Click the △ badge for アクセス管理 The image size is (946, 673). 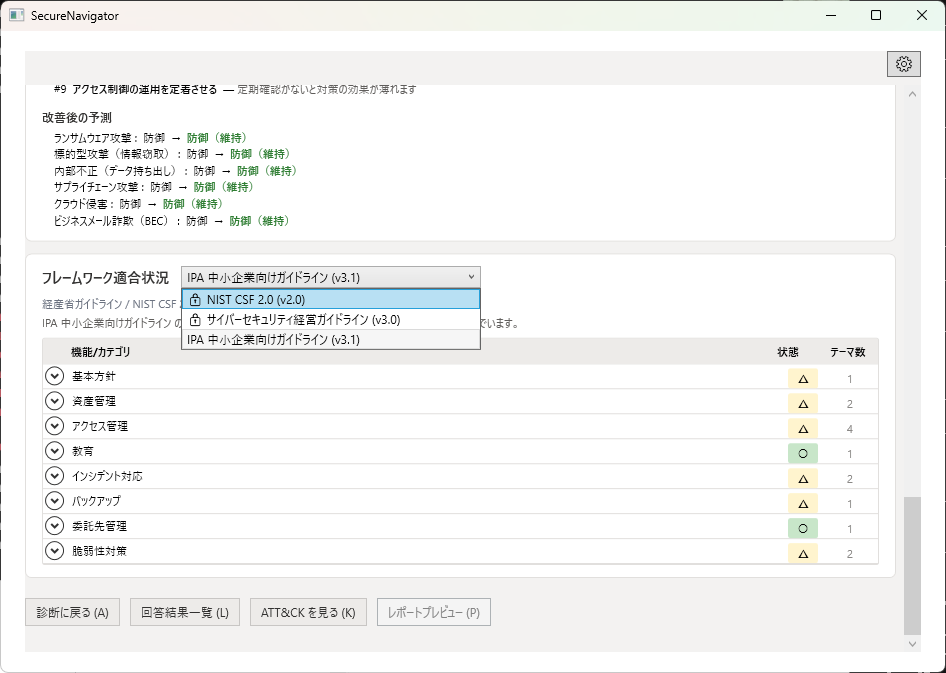click(x=802, y=426)
